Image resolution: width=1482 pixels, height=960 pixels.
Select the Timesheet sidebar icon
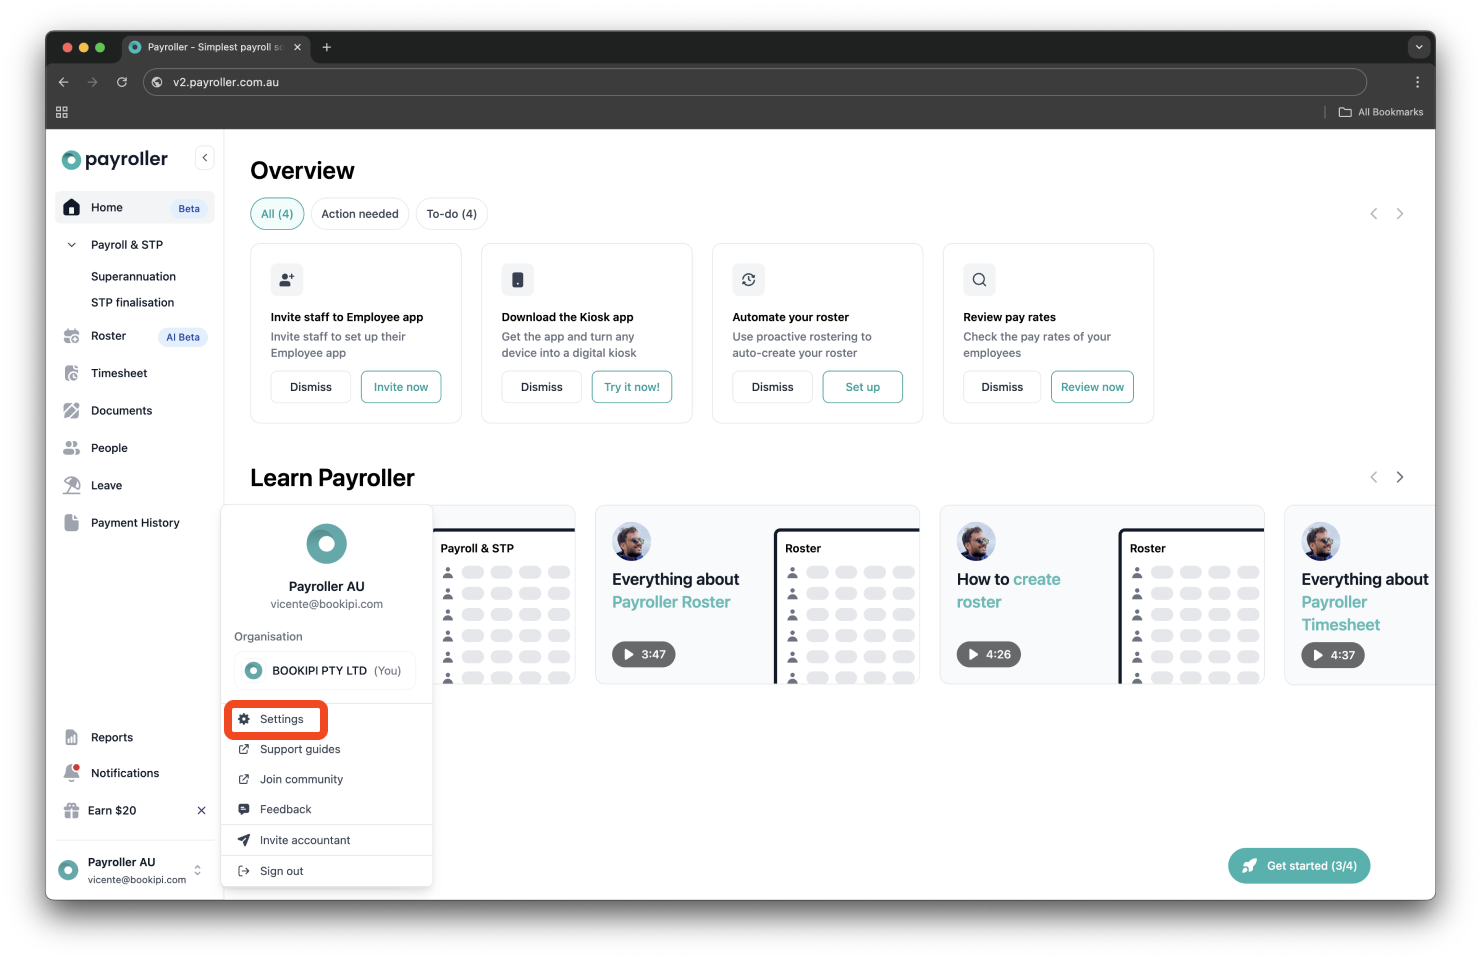(71, 372)
